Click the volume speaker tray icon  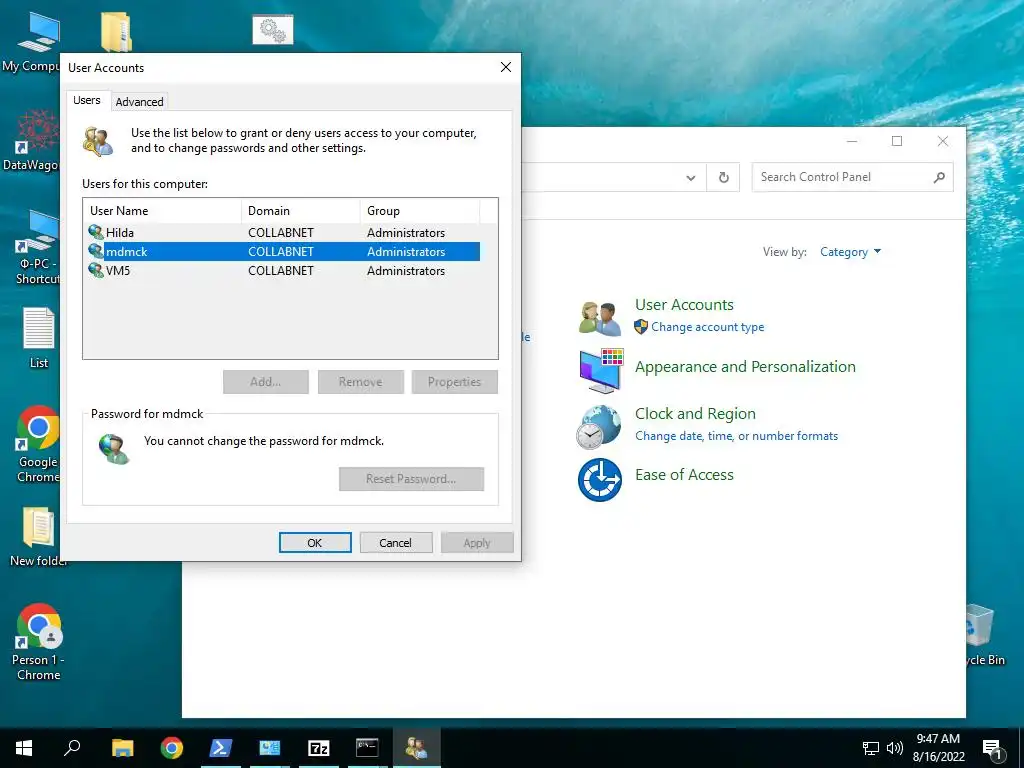coord(895,748)
